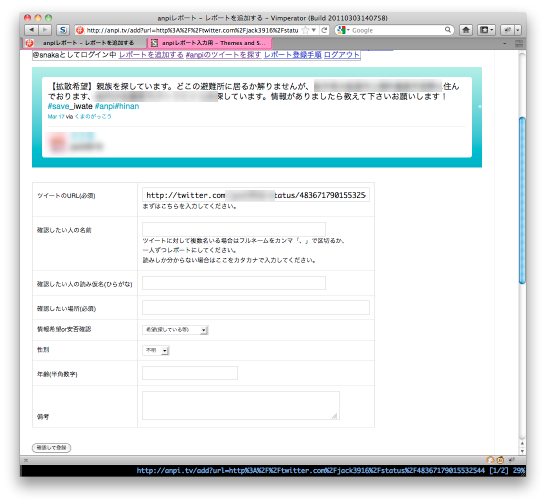
Task: Click the search magnifier in Google box
Action: point(448,30)
